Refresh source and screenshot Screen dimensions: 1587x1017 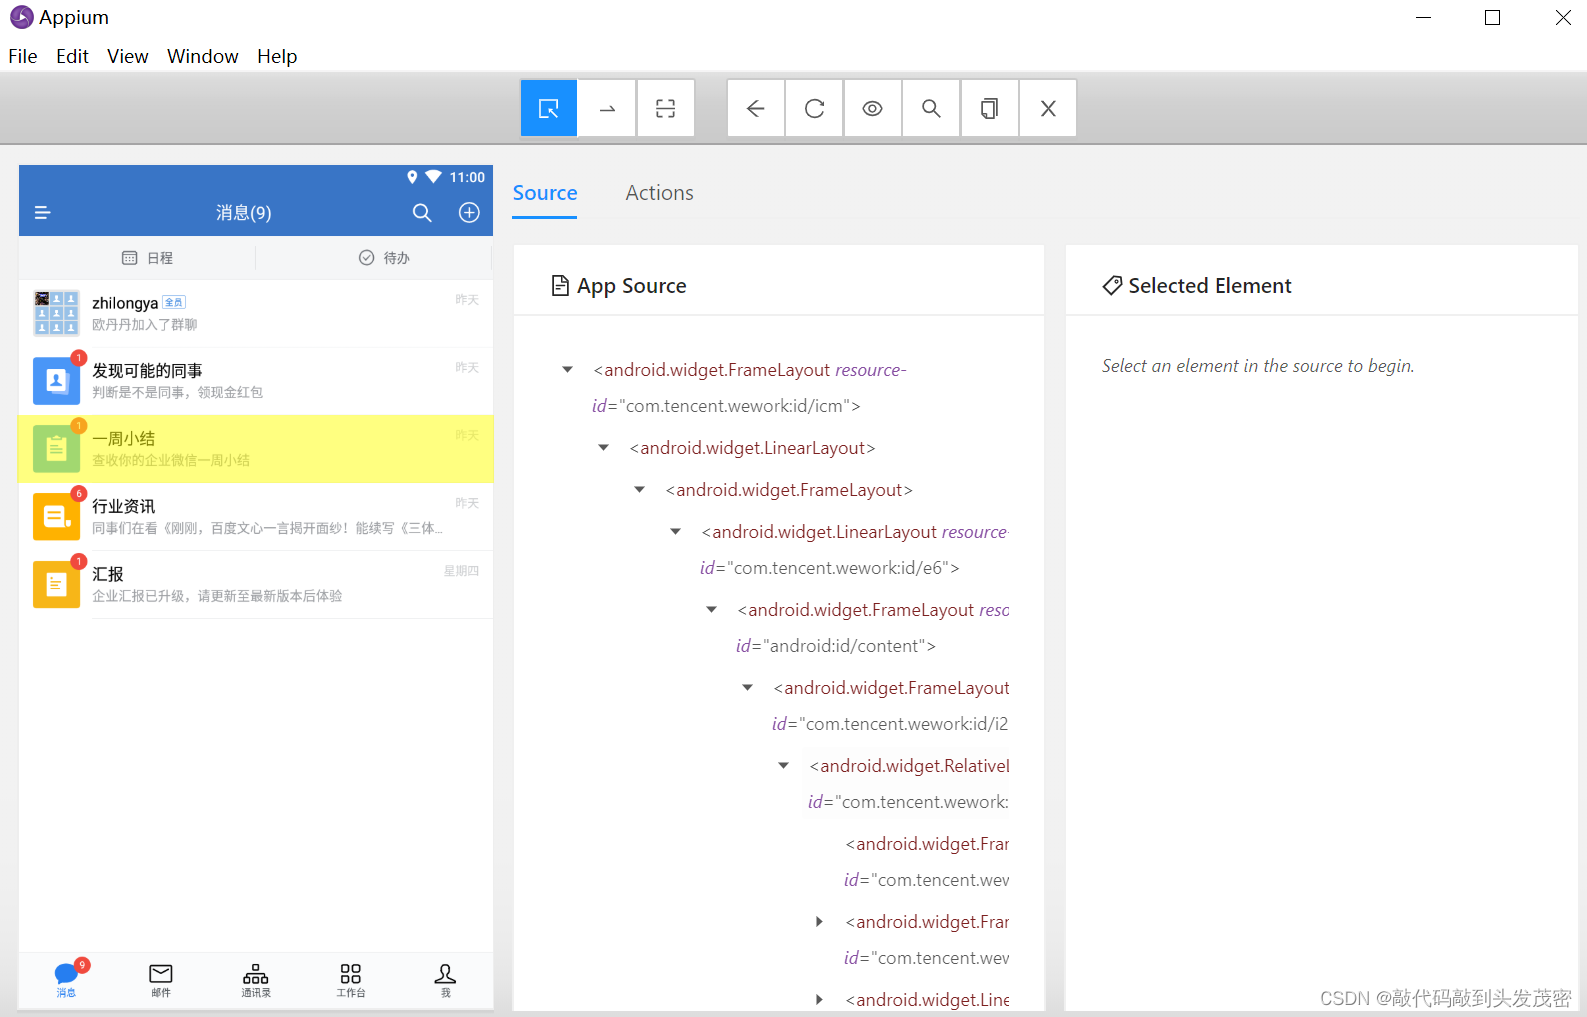(814, 108)
